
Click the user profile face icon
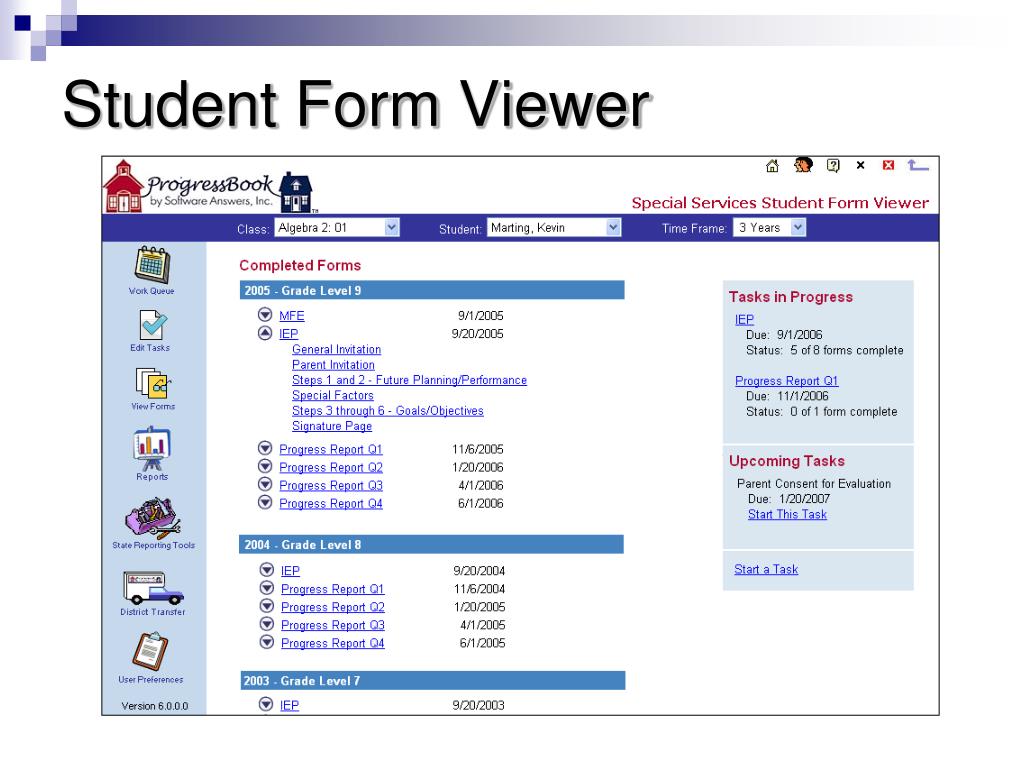coord(803,165)
